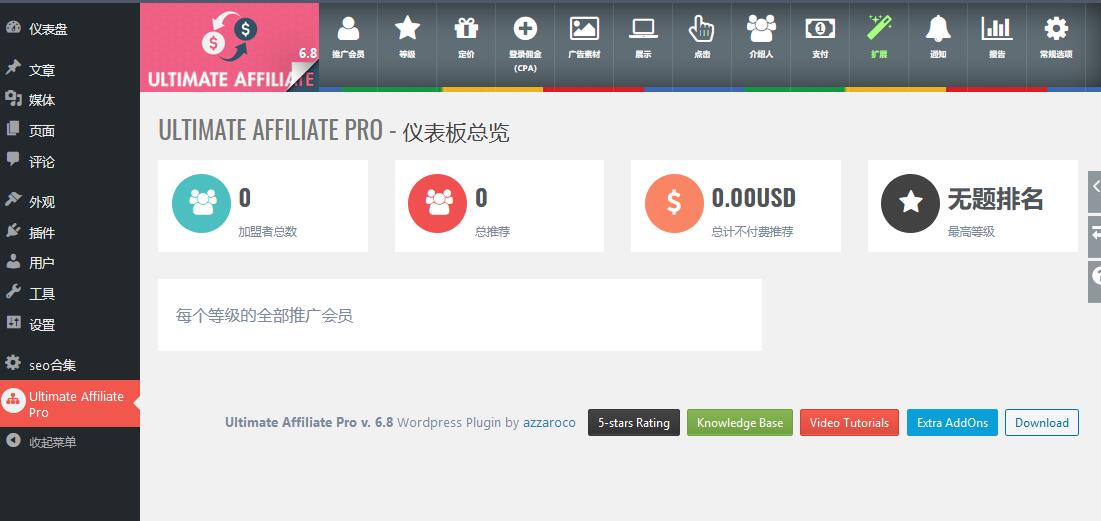The width and height of the screenshot is (1101, 521).
Task: Open the Knowledge Base button
Action: (739, 423)
